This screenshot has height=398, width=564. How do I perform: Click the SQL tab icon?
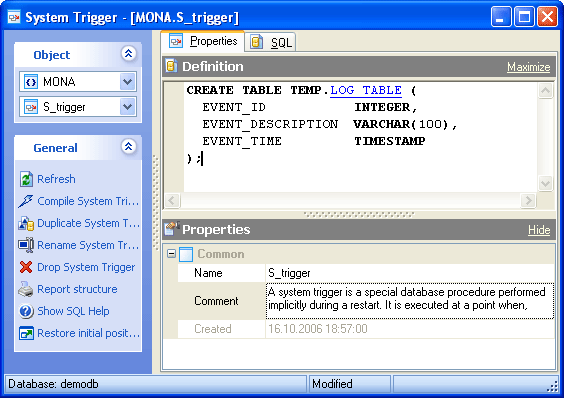point(256,42)
